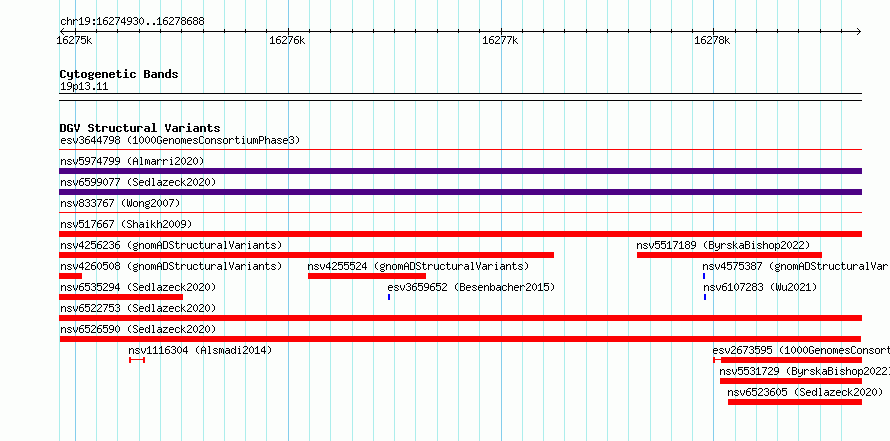Click the esv3644798 1000GenomesConsortiumPhase3 label
Screen dimensions: 890x441
[x=180, y=140]
